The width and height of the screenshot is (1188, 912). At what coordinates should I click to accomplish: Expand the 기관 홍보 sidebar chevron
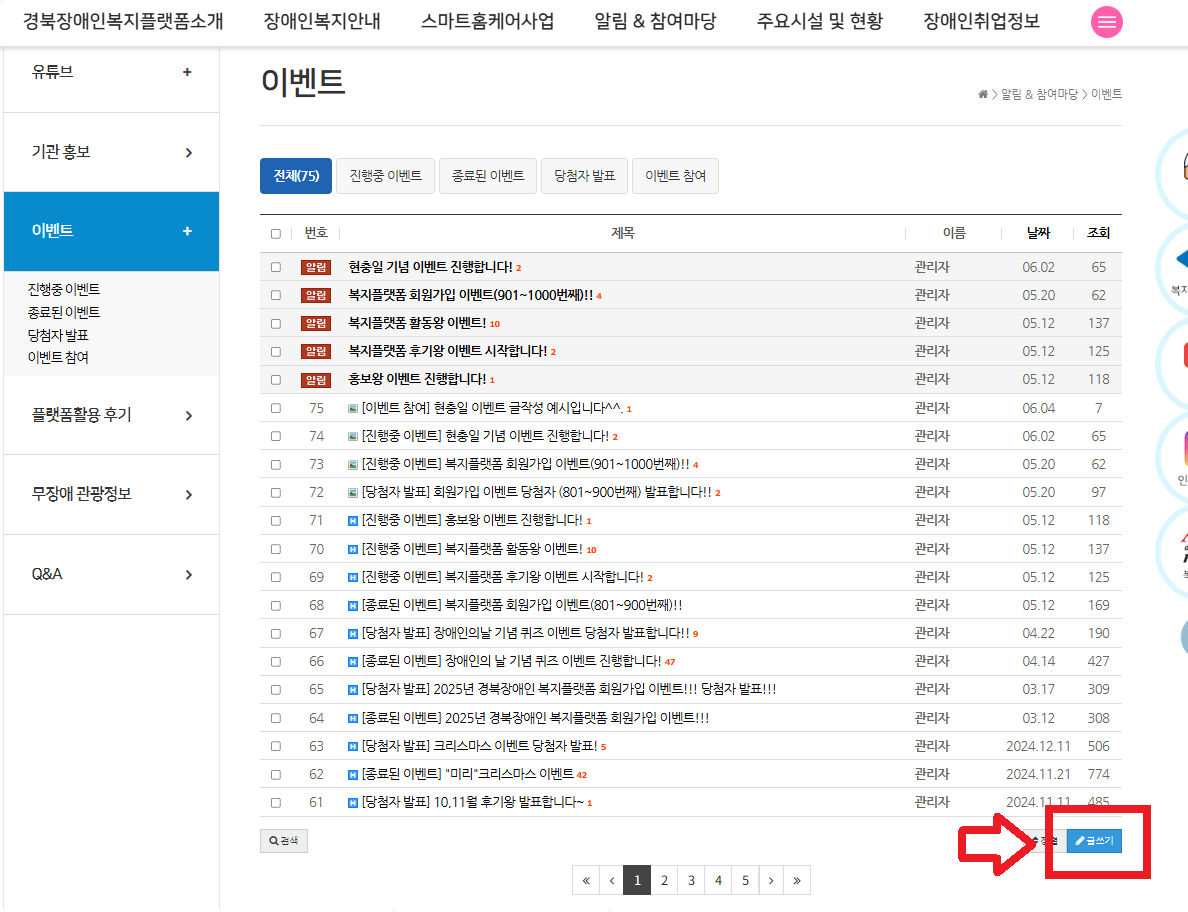tap(189, 152)
